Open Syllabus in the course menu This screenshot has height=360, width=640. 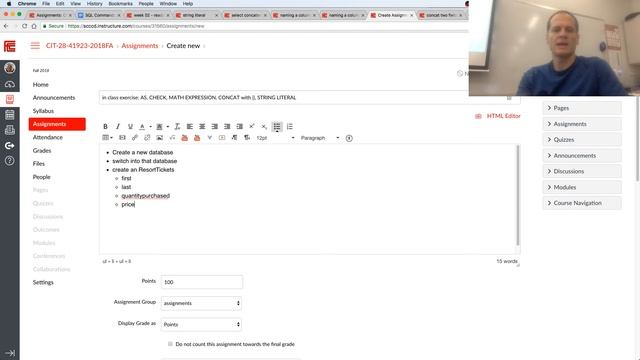point(43,111)
